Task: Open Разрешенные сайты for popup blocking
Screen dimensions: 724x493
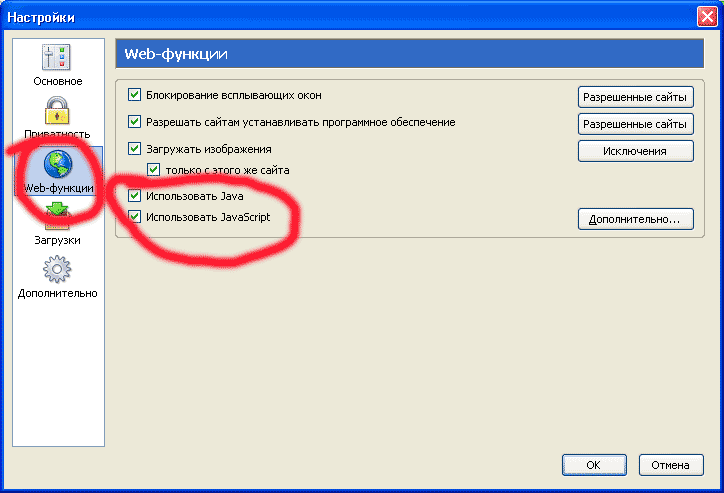Action: pyautogui.click(x=635, y=97)
